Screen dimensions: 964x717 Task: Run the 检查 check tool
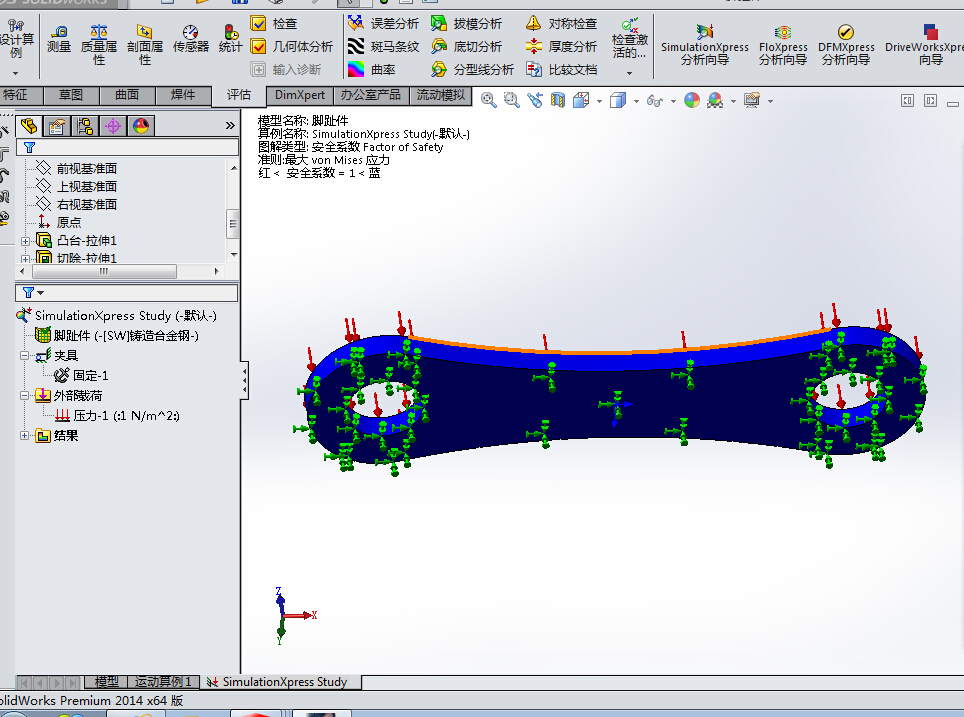tap(274, 23)
